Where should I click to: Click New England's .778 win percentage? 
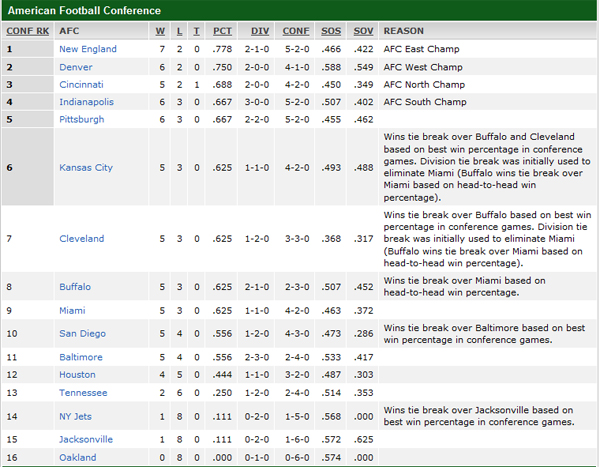pyautogui.click(x=222, y=49)
